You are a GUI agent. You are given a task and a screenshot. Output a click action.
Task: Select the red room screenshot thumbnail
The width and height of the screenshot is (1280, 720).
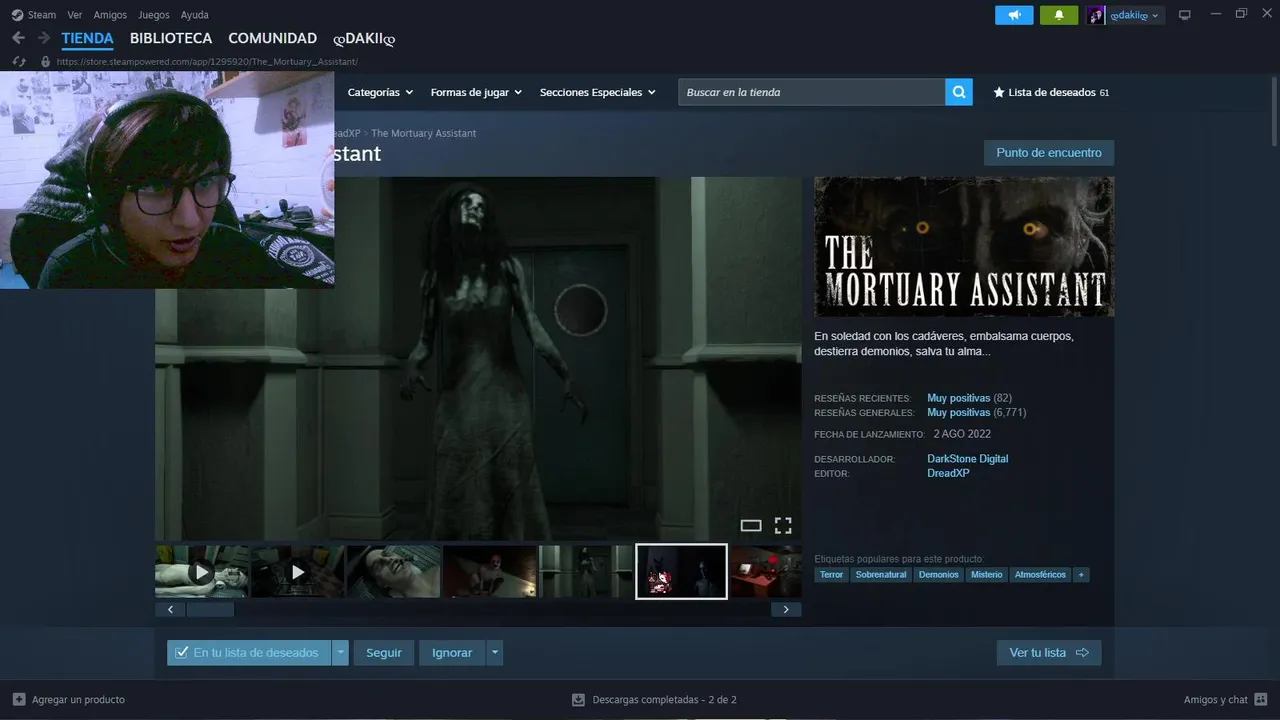766,572
